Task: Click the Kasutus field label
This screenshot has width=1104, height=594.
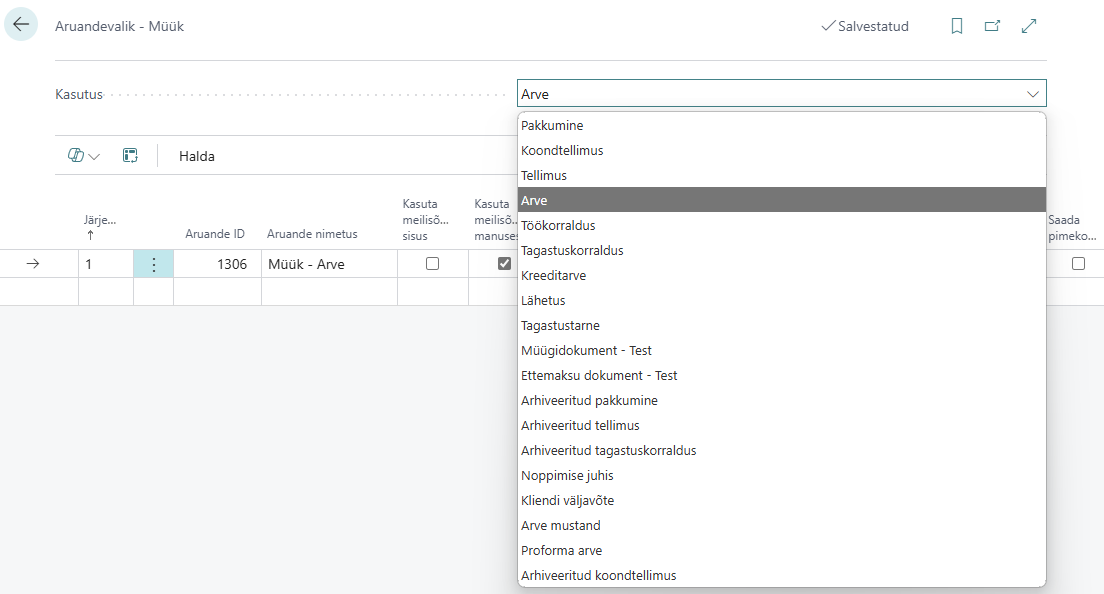Action: (79, 94)
